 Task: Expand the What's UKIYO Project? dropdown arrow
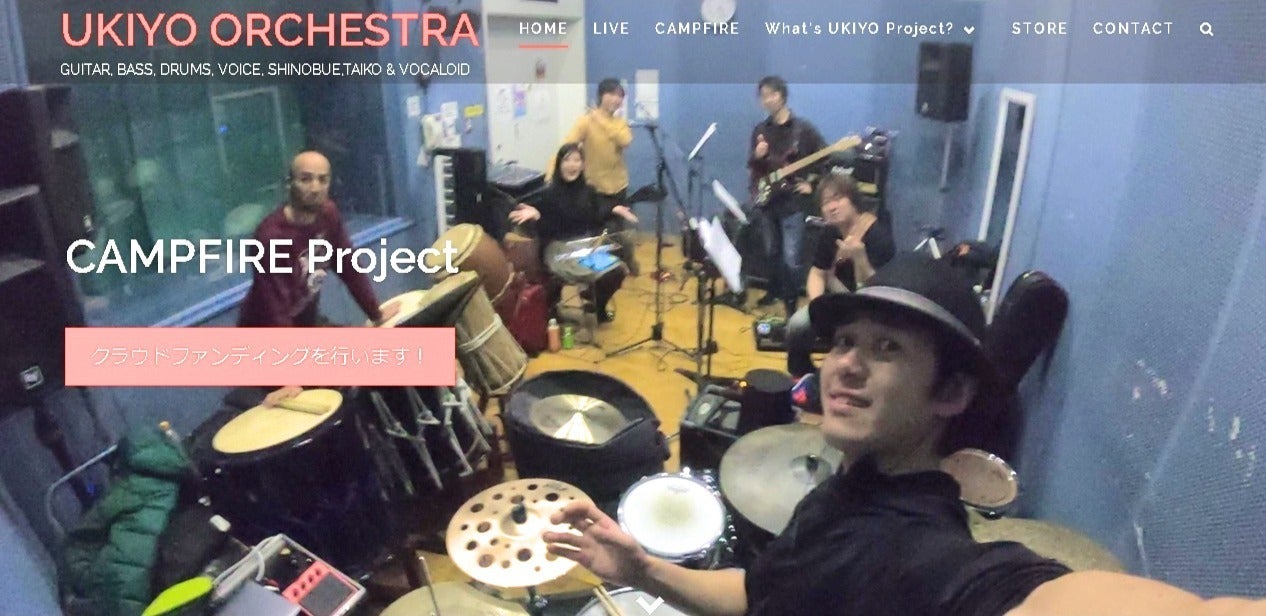pyautogui.click(x=969, y=30)
